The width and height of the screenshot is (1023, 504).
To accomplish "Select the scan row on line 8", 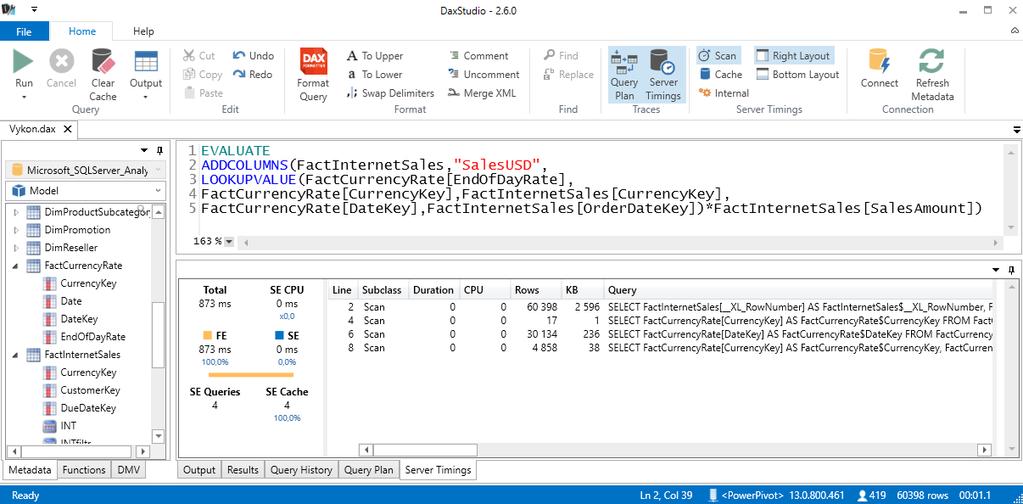I will [x=661, y=348].
